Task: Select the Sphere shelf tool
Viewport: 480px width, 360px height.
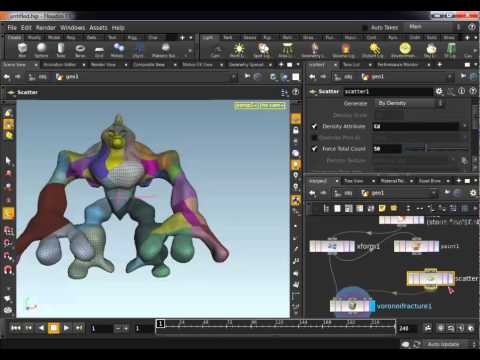Action: 42,49
